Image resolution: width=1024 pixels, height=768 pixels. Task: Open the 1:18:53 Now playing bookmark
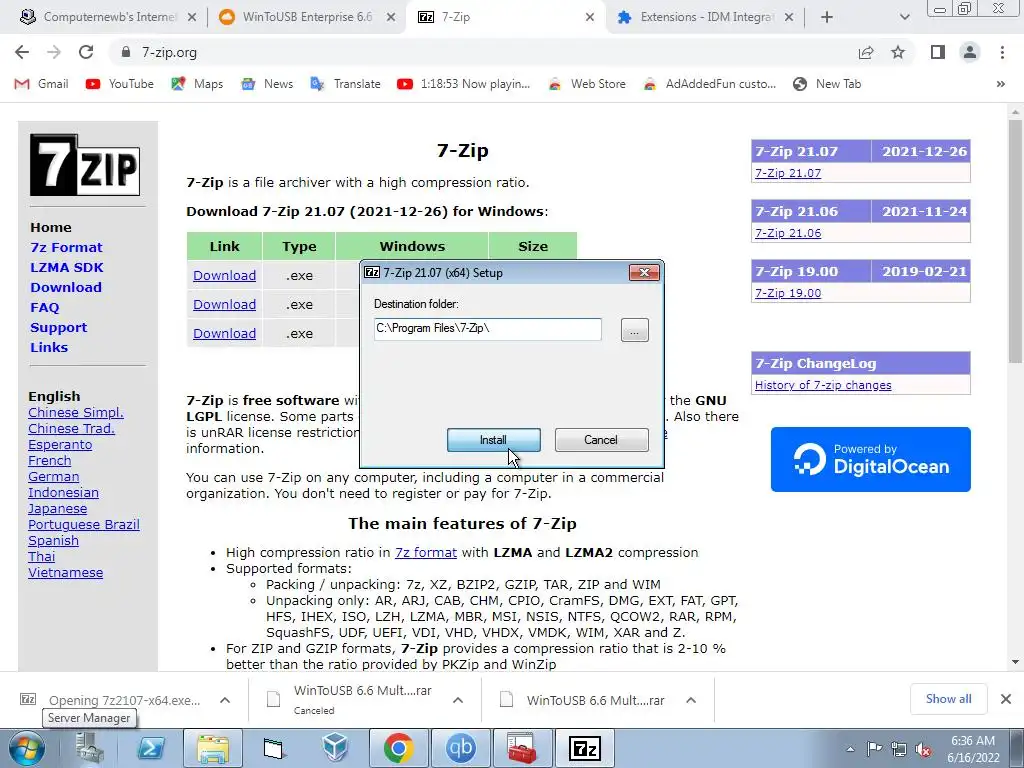point(464,84)
